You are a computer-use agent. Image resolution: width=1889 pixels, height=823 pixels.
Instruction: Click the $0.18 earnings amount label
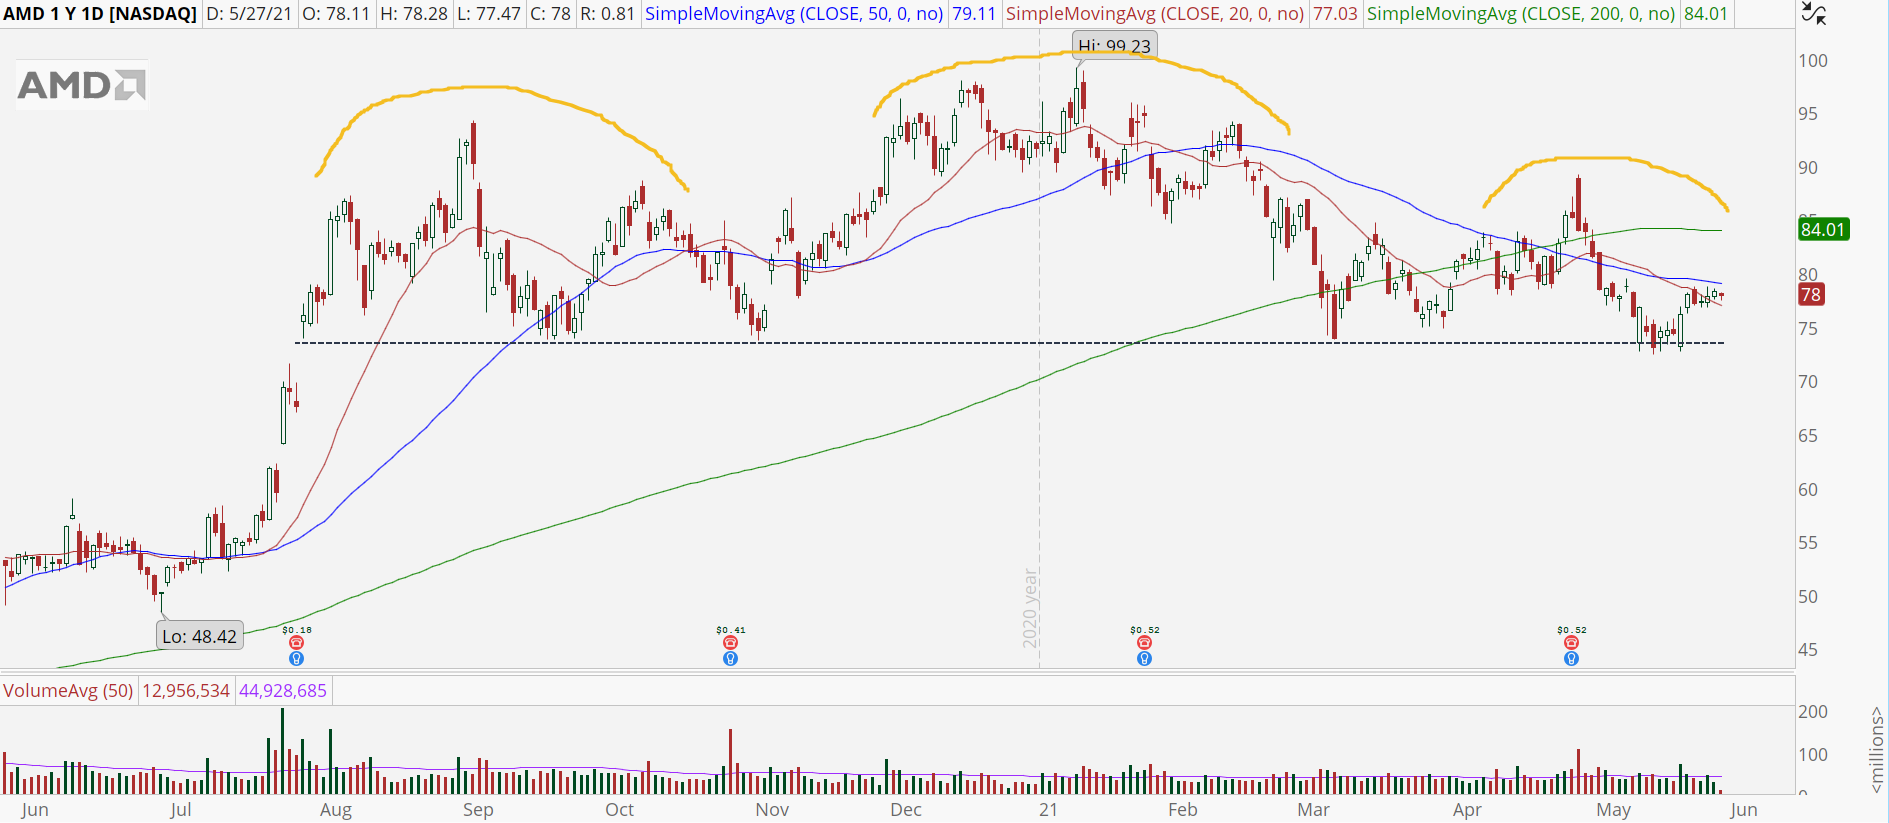297,630
